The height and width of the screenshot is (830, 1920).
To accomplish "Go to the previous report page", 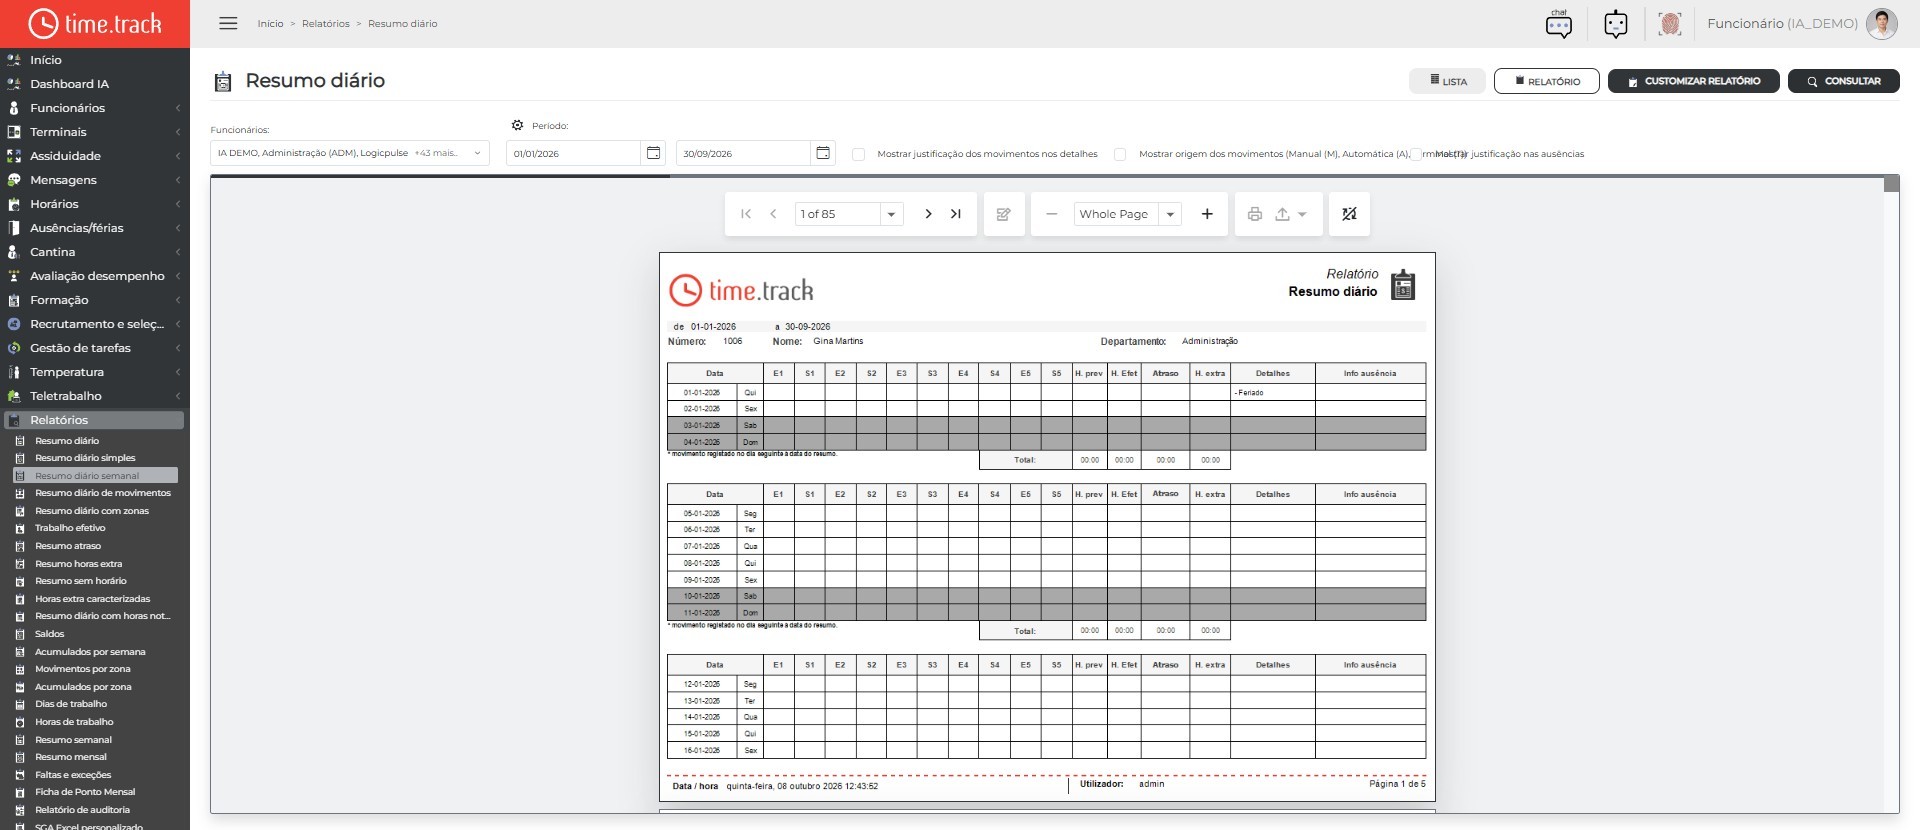I will (773, 214).
